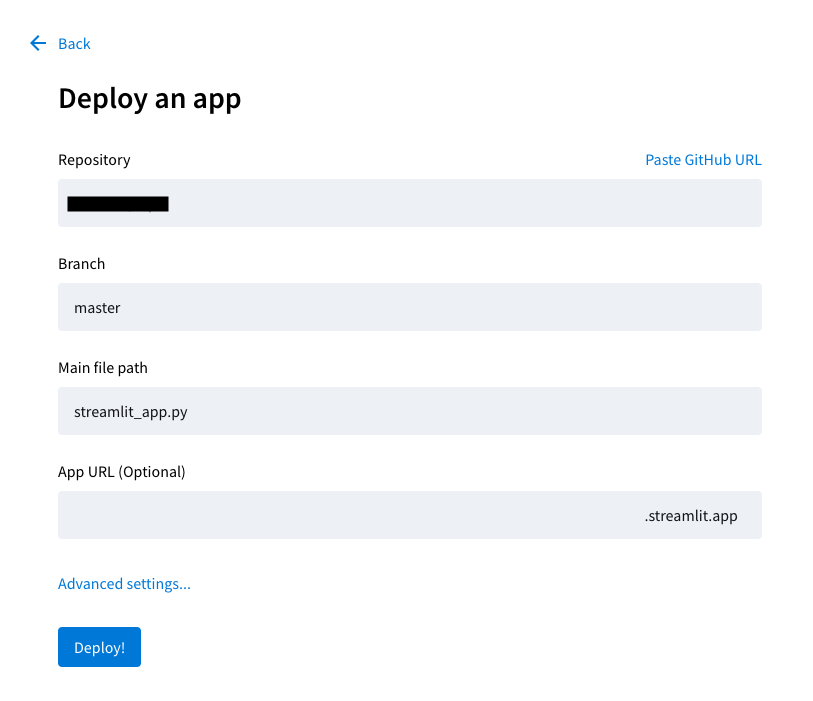Click the redacted repository name
This screenshot has width=813, height=701.
point(118,204)
